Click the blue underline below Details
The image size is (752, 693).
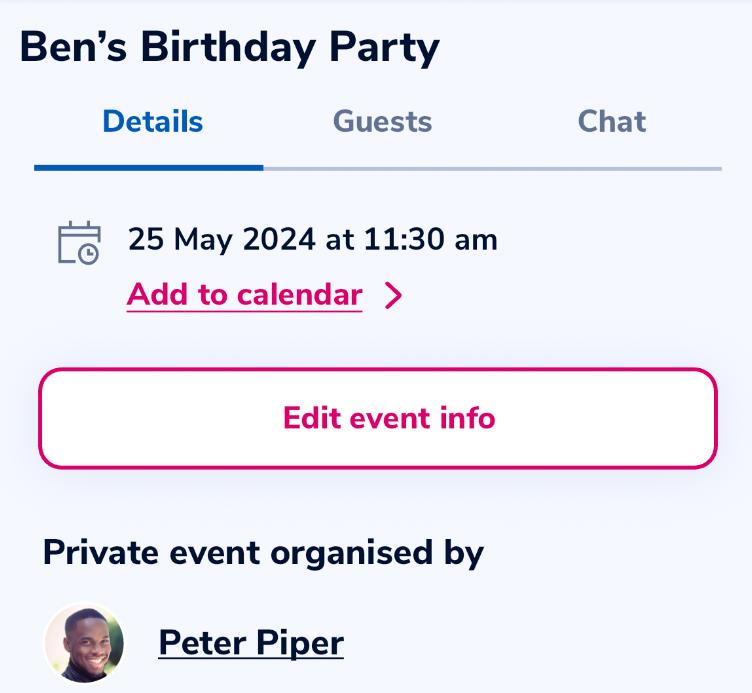[x=149, y=168]
